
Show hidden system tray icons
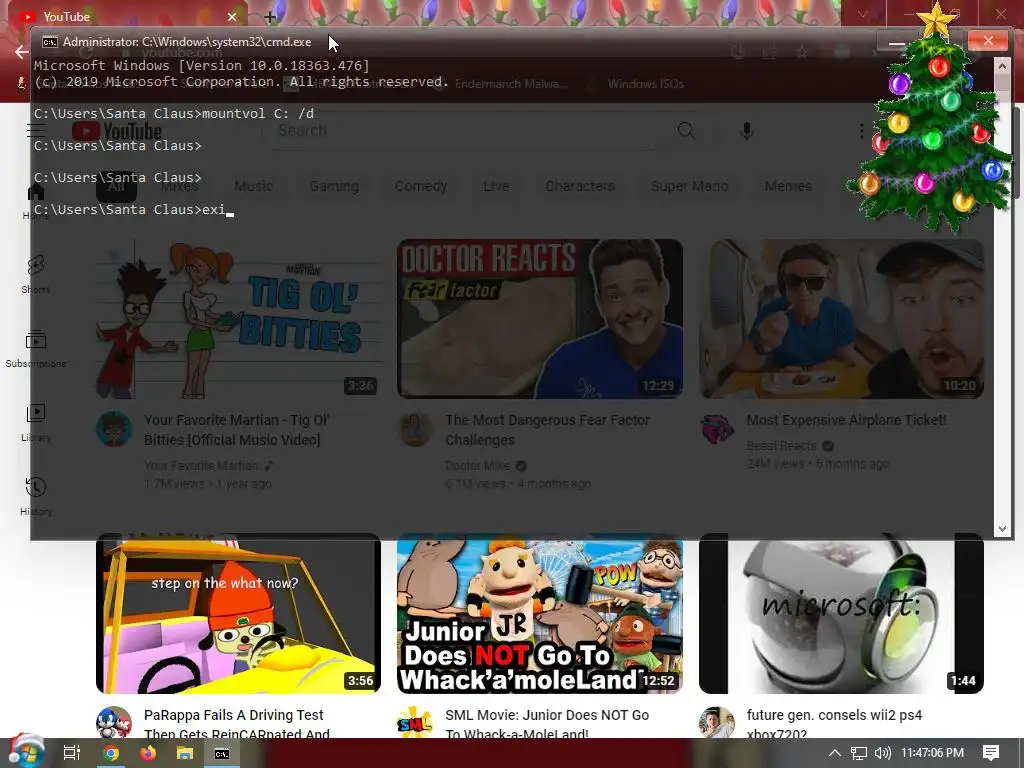835,753
